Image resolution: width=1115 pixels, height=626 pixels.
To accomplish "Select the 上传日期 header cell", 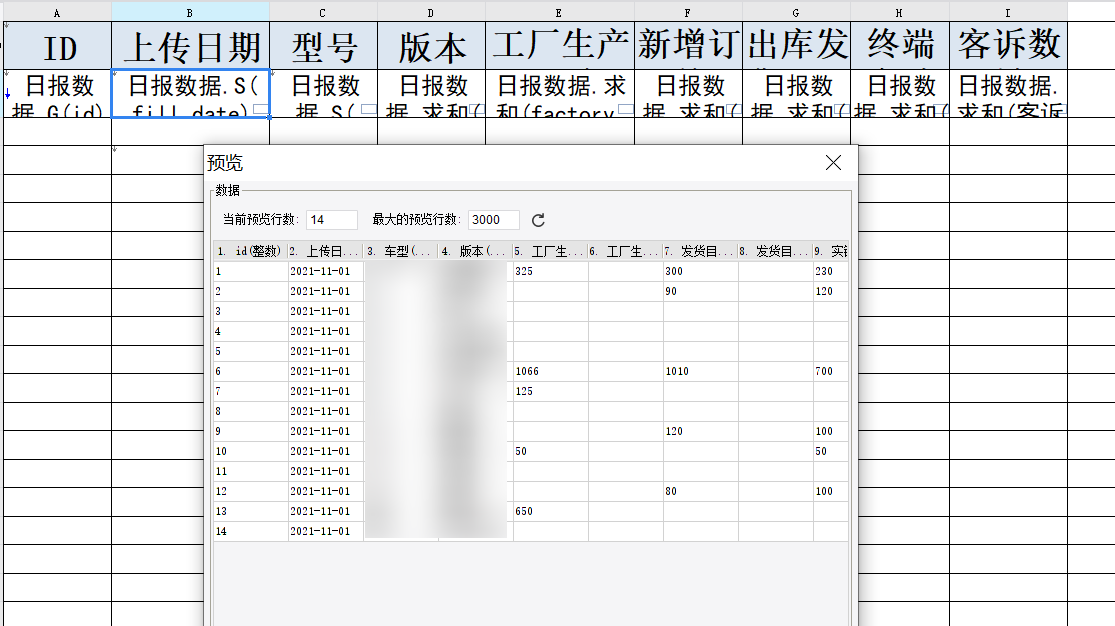I will 191,46.
